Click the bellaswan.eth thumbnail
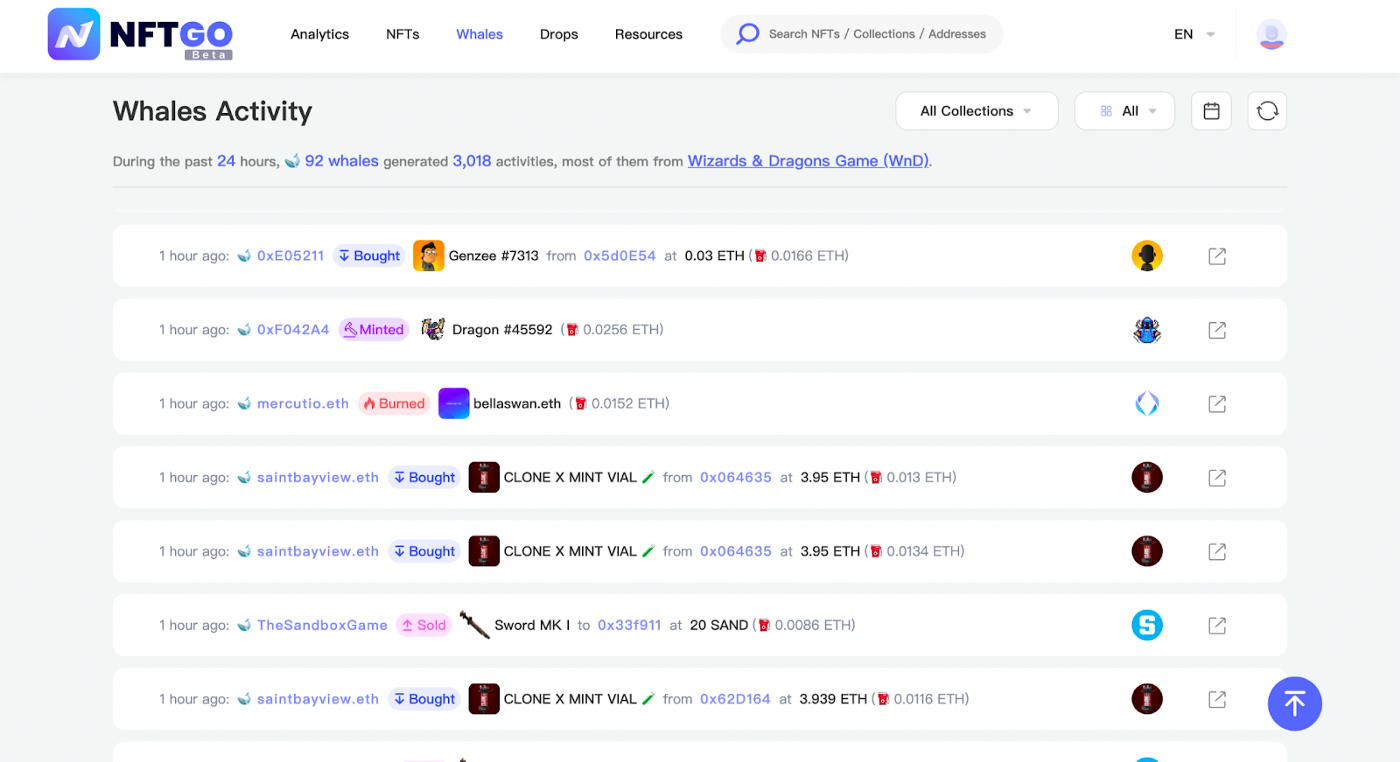 (x=454, y=404)
